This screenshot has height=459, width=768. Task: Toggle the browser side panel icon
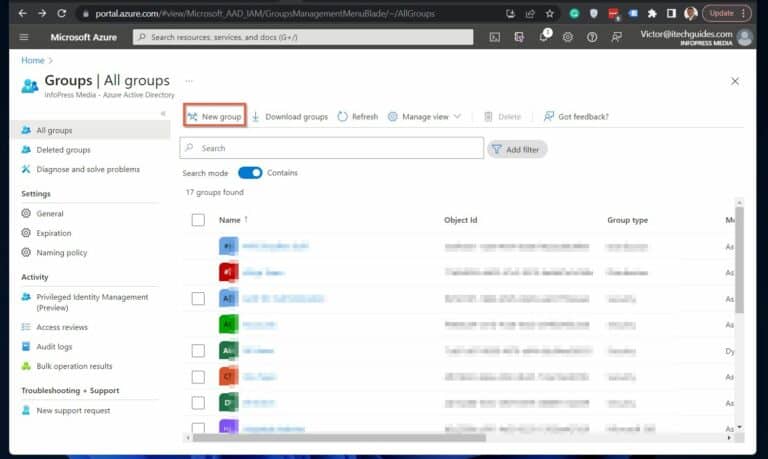coord(671,14)
